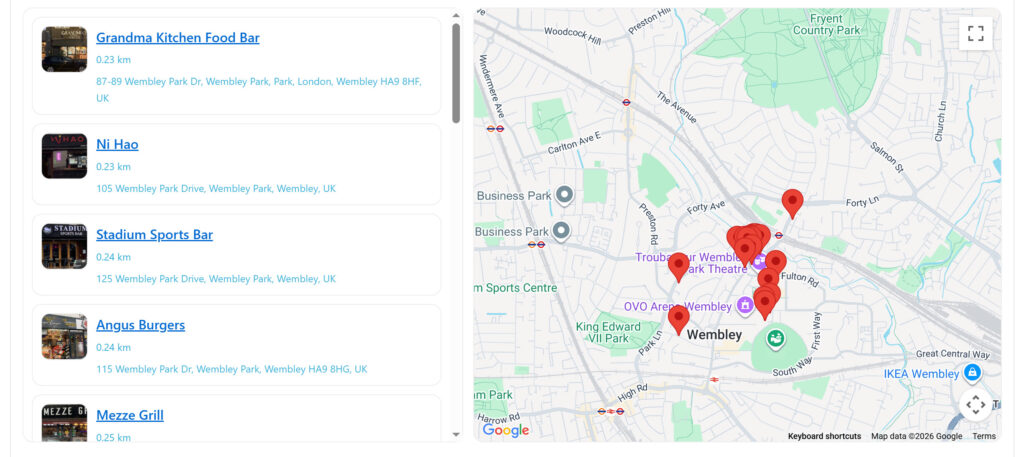Click Grandma Kitchen Food Bar thumbnail

point(64,49)
